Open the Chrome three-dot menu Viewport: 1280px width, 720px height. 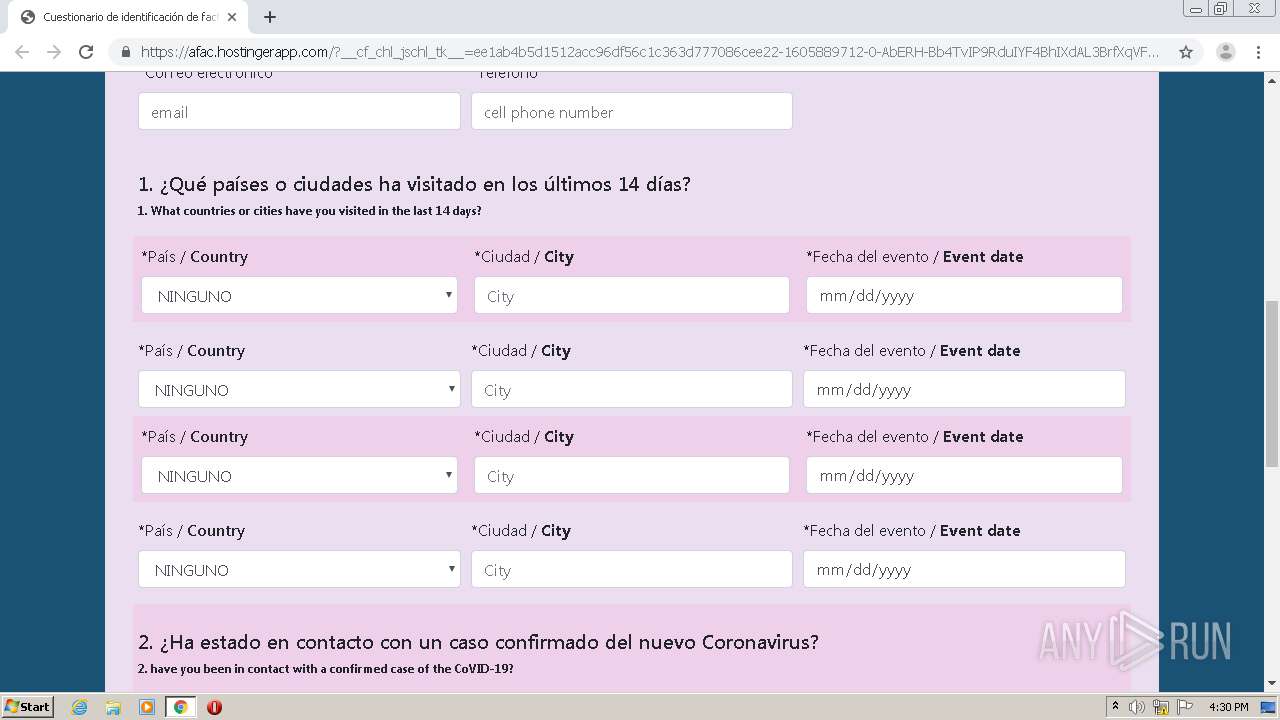[1258, 52]
